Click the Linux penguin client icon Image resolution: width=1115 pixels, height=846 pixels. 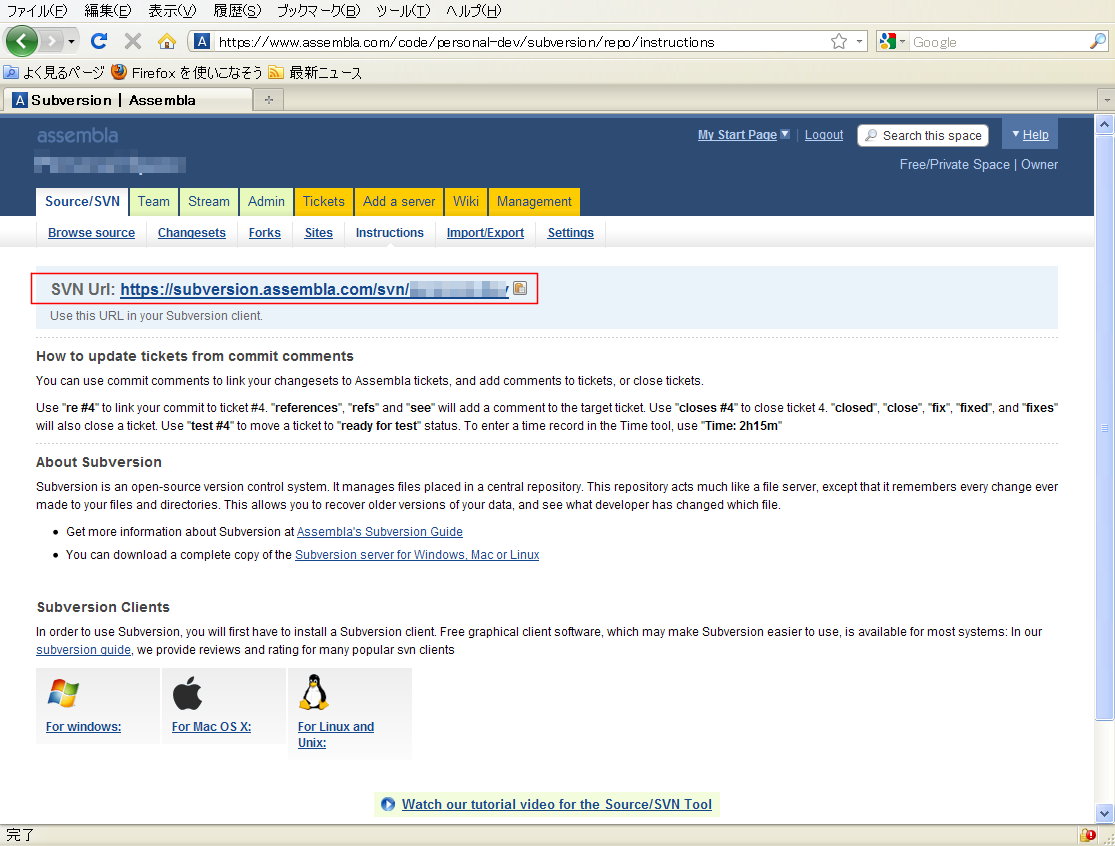(314, 692)
